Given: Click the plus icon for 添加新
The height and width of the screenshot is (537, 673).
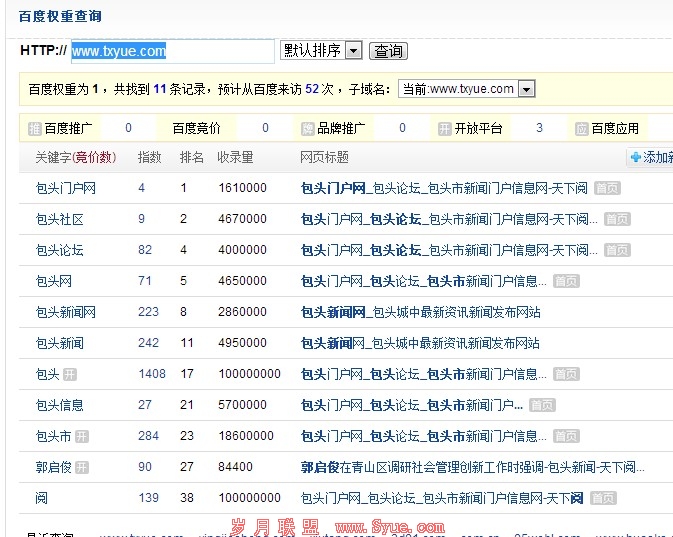Looking at the screenshot, I should click(x=636, y=158).
